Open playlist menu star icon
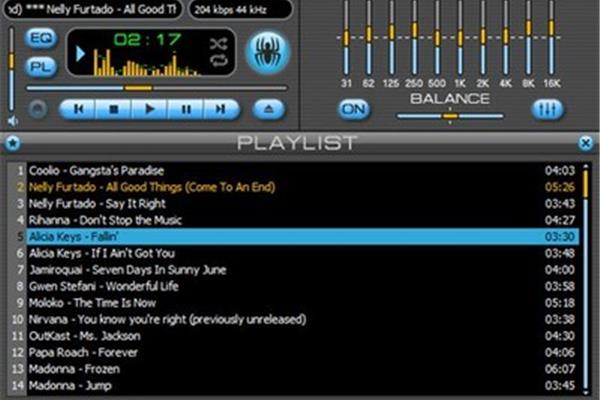The height and width of the screenshot is (400, 600). [x=13, y=143]
